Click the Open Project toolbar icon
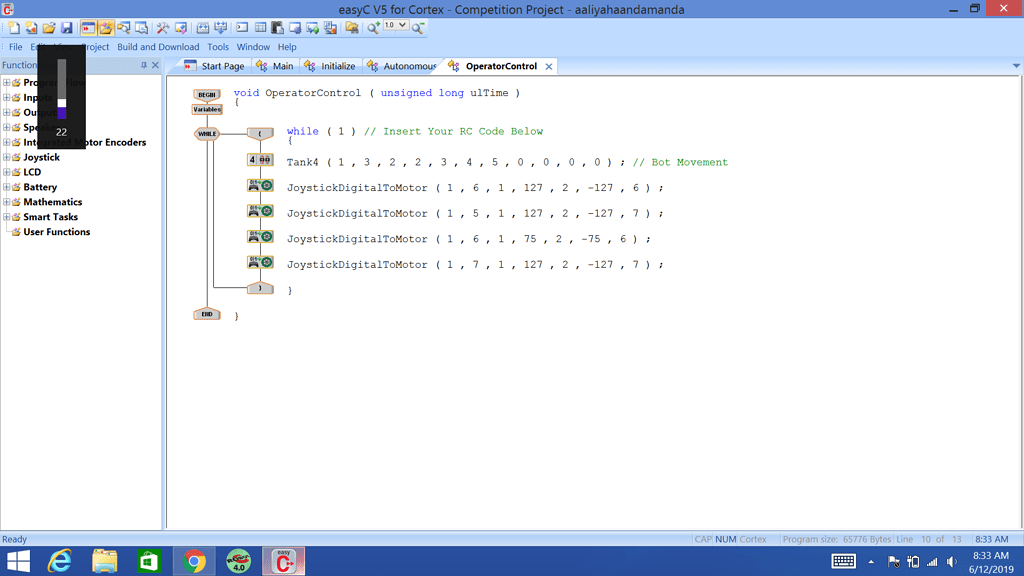The image size is (1024, 576). point(50,27)
